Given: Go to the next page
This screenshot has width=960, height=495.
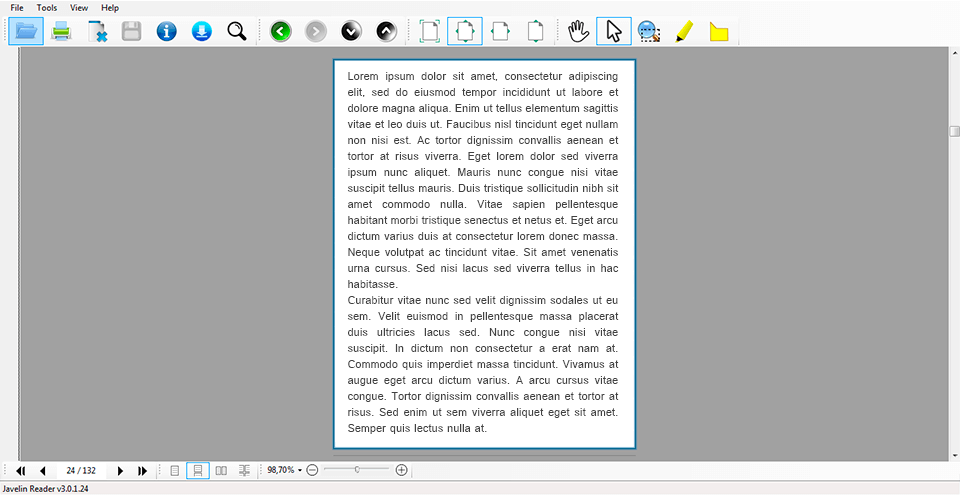Looking at the screenshot, I should pyautogui.click(x=120, y=470).
